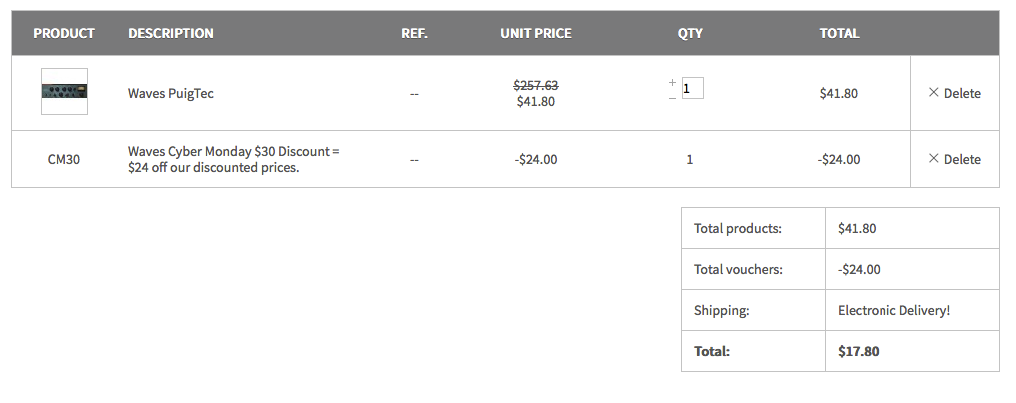Click the Total vouchers -$24.00 value
1016x403 pixels.
point(859,270)
